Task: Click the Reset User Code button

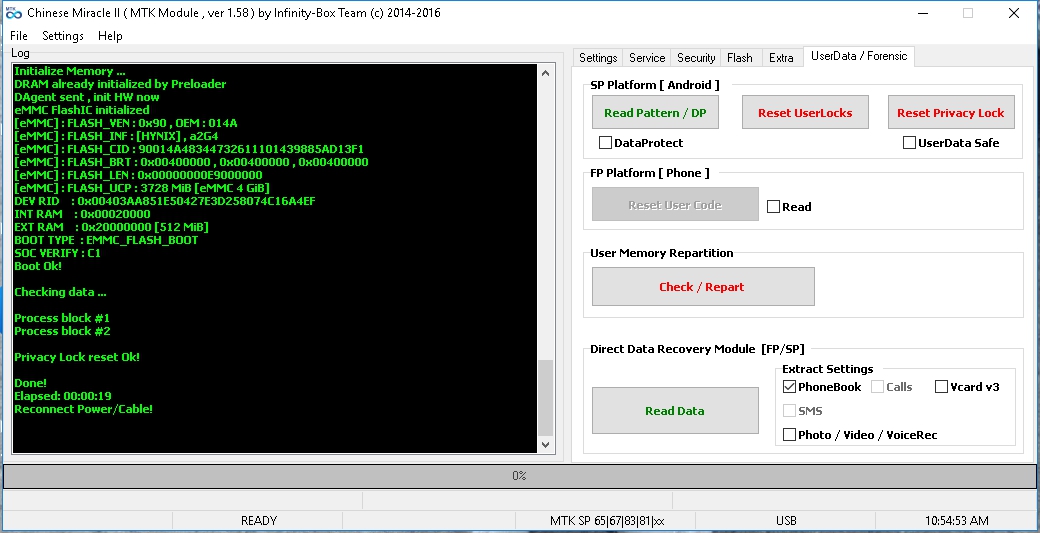Action: click(675, 205)
